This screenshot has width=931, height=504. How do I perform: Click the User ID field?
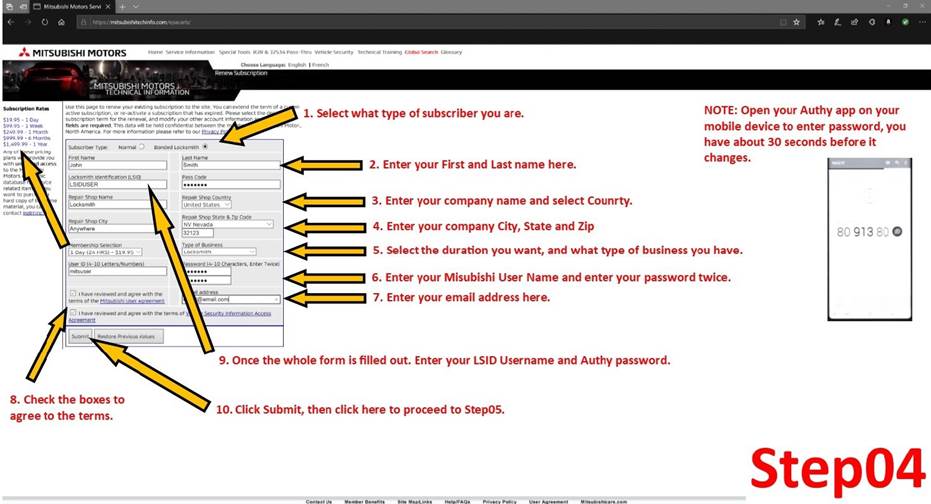118,271
